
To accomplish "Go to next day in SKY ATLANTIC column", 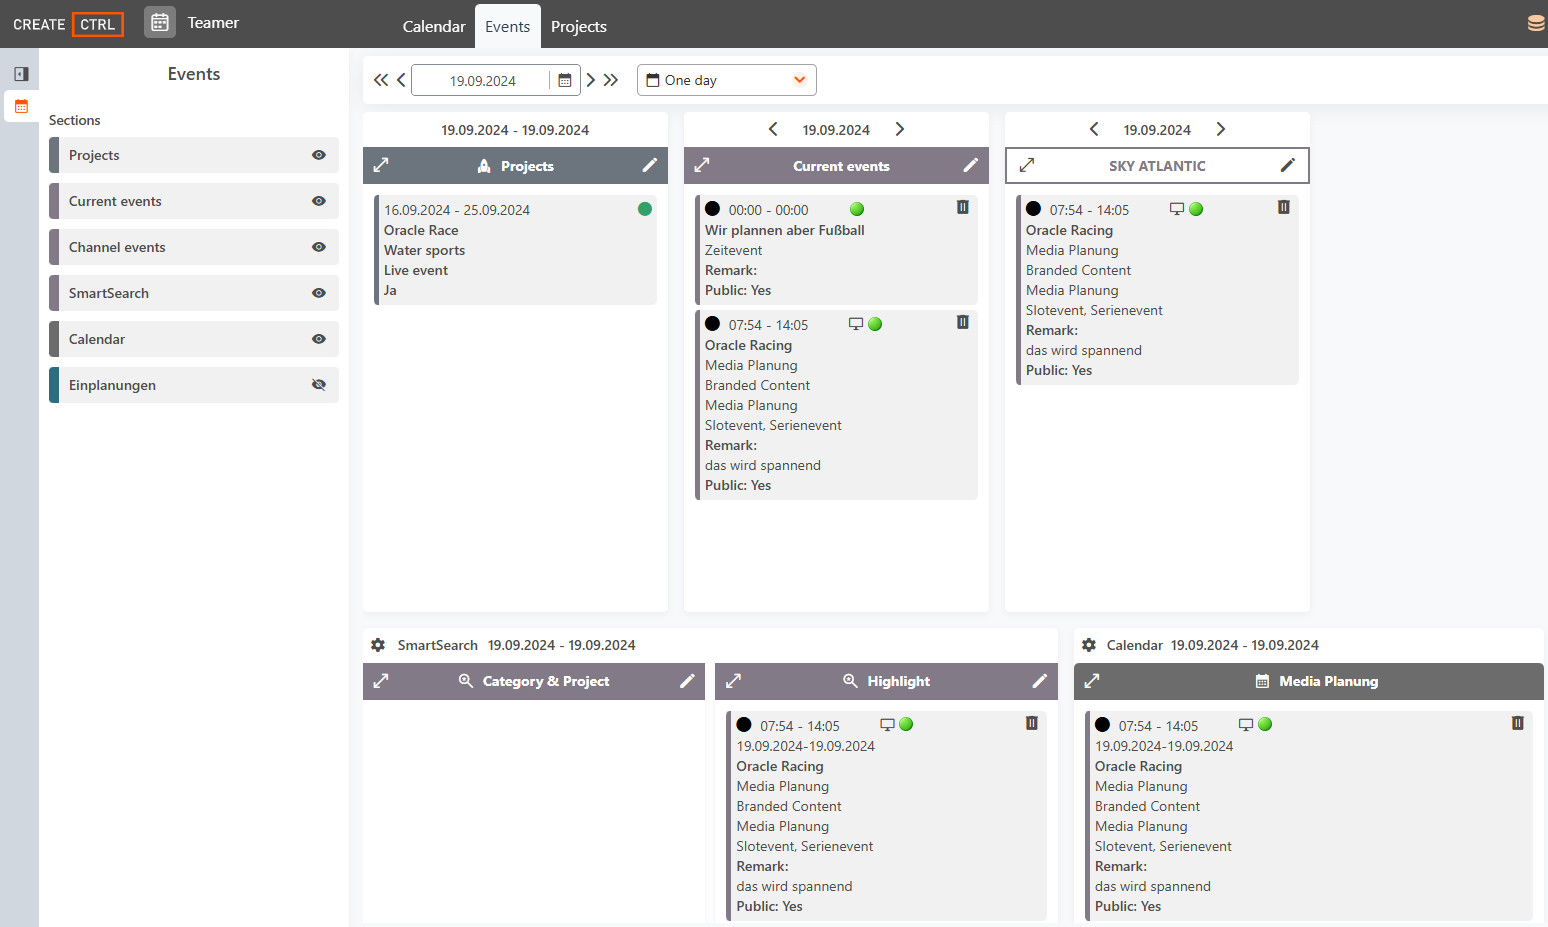I will click(x=1221, y=129).
